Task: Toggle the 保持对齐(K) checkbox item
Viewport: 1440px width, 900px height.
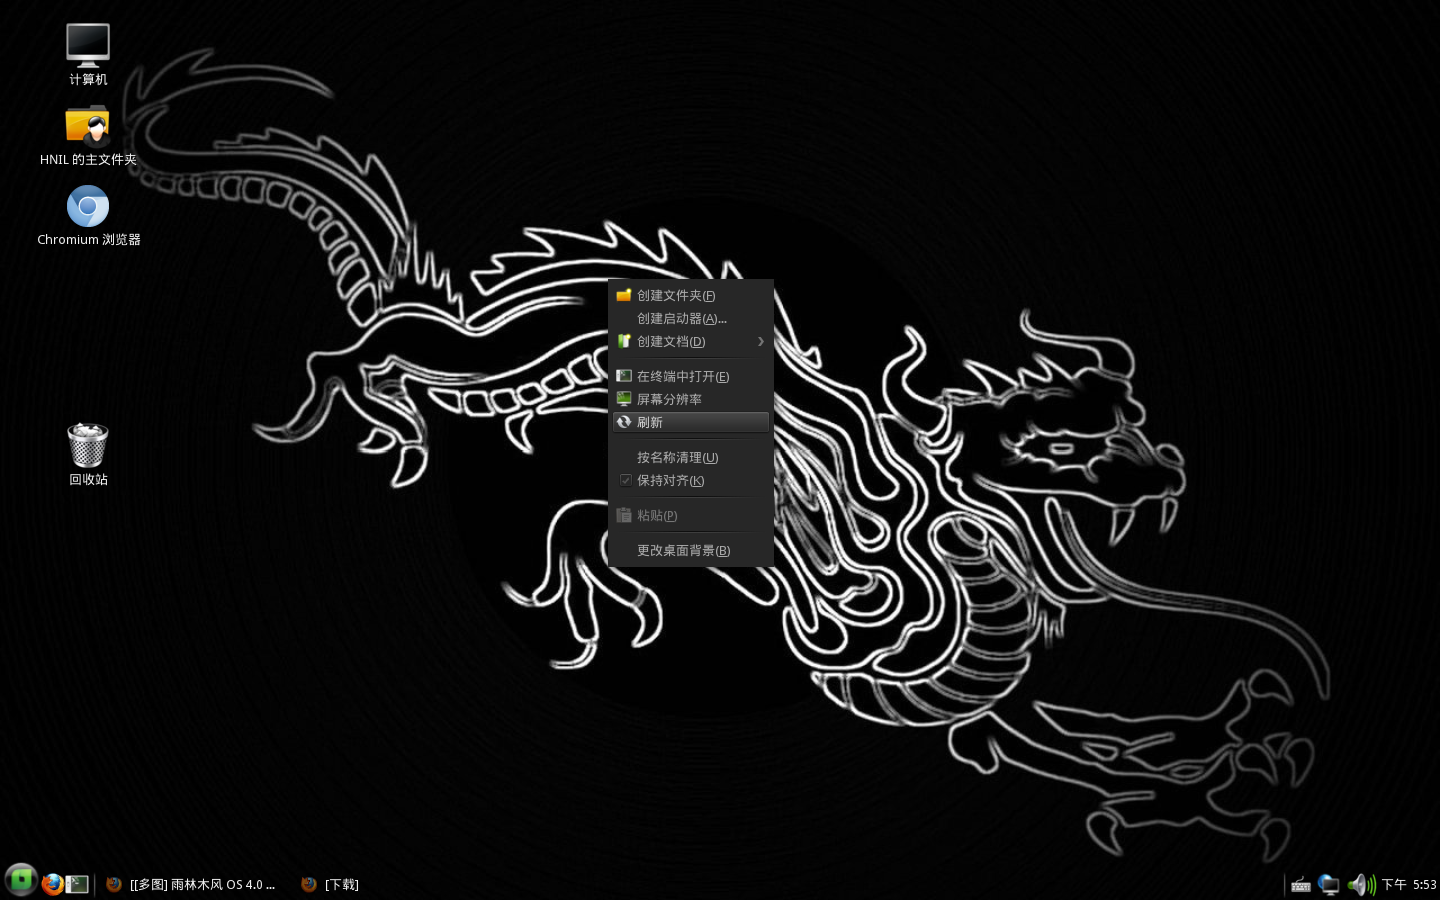Action: tap(691, 480)
